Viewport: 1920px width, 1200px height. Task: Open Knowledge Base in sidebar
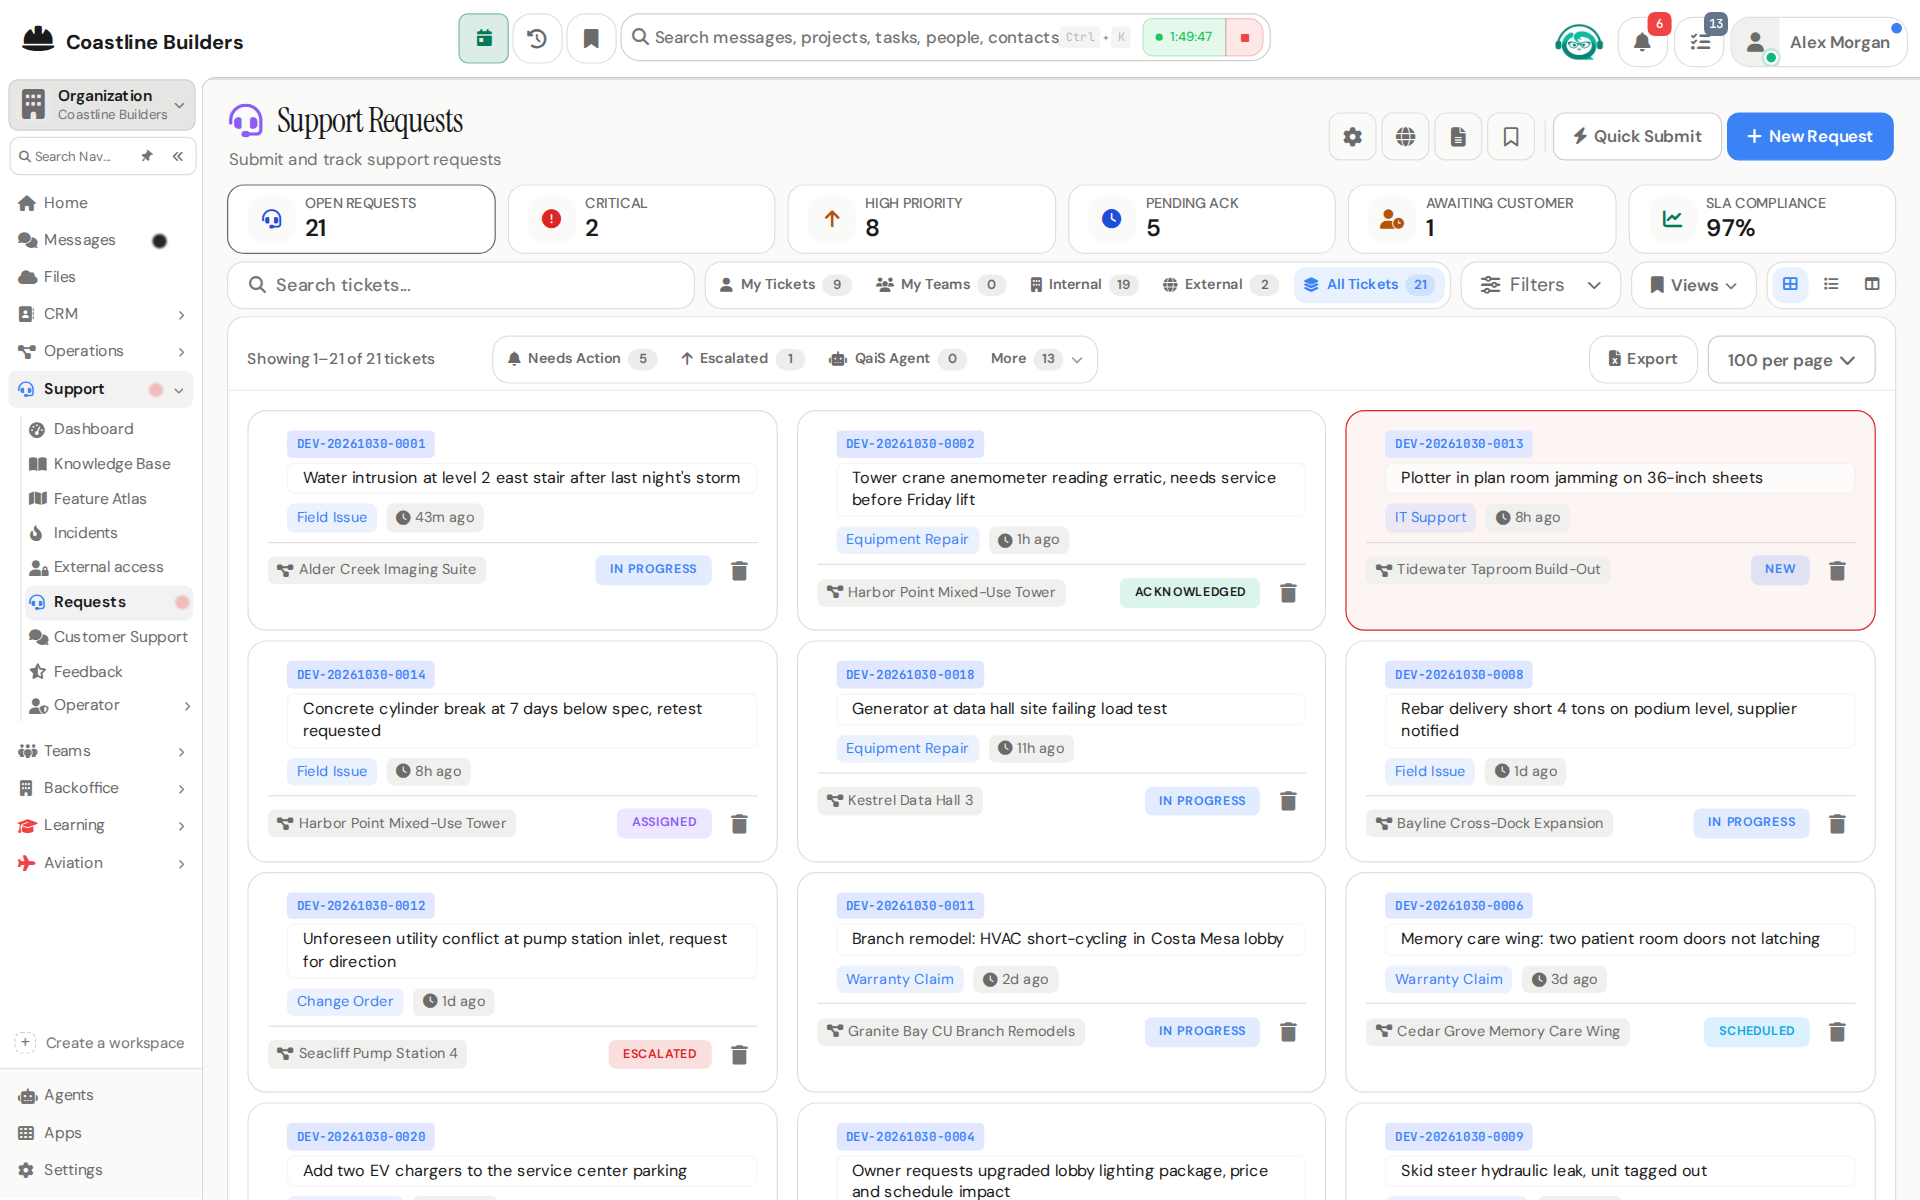(112, 464)
